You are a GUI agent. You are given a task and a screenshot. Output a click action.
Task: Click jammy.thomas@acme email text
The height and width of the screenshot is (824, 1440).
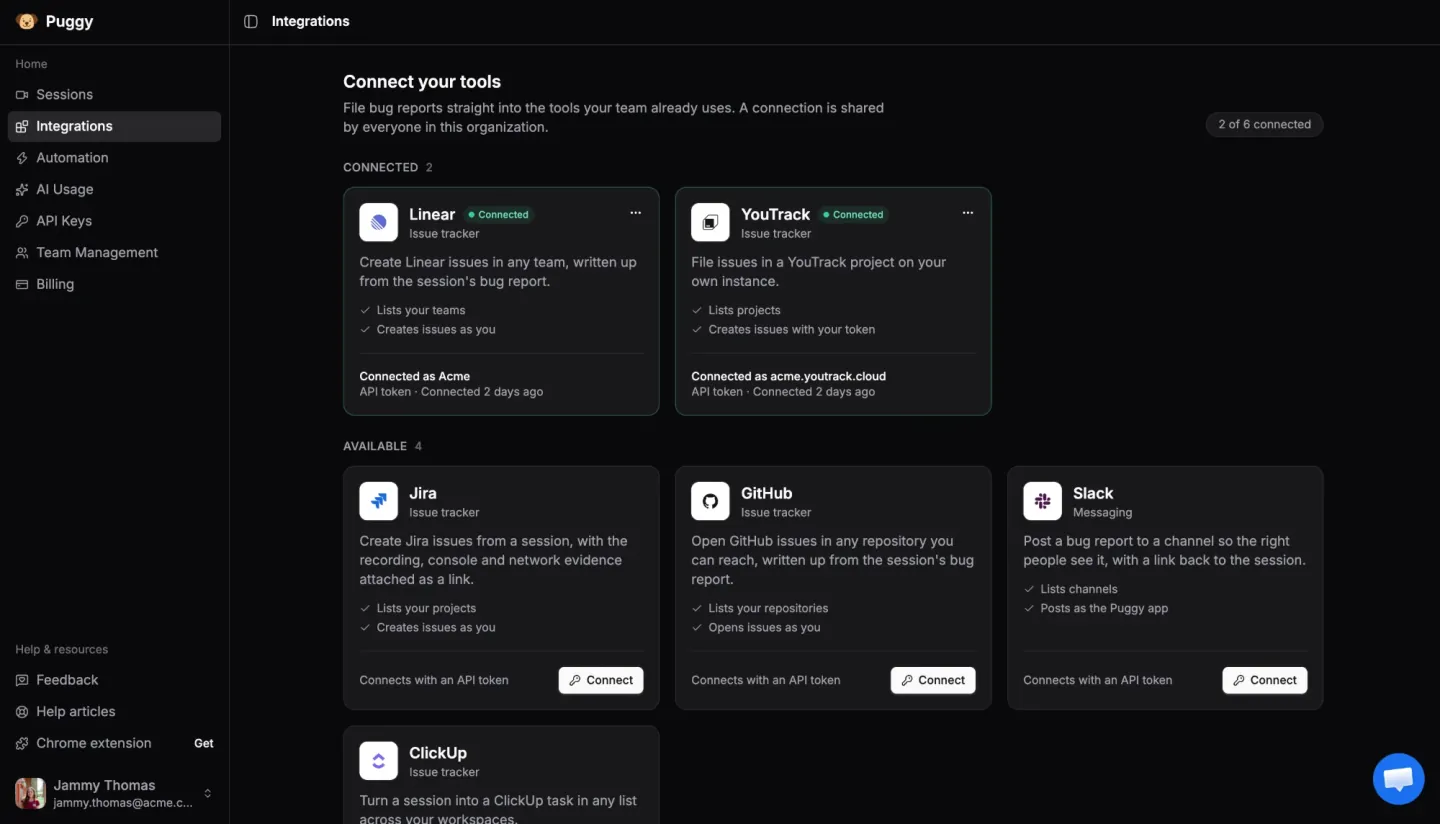coord(123,803)
